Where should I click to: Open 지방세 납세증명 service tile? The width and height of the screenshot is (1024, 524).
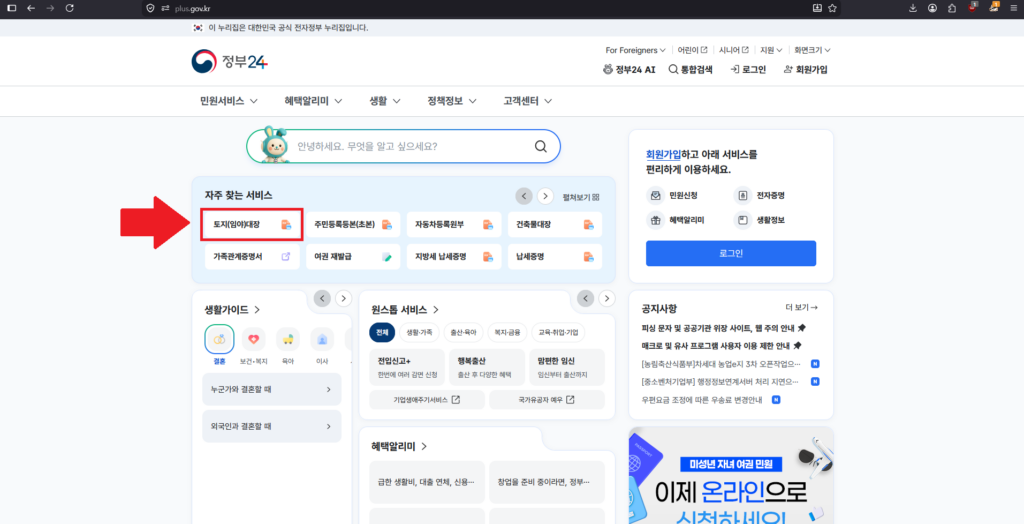pyautogui.click(x=454, y=257)
